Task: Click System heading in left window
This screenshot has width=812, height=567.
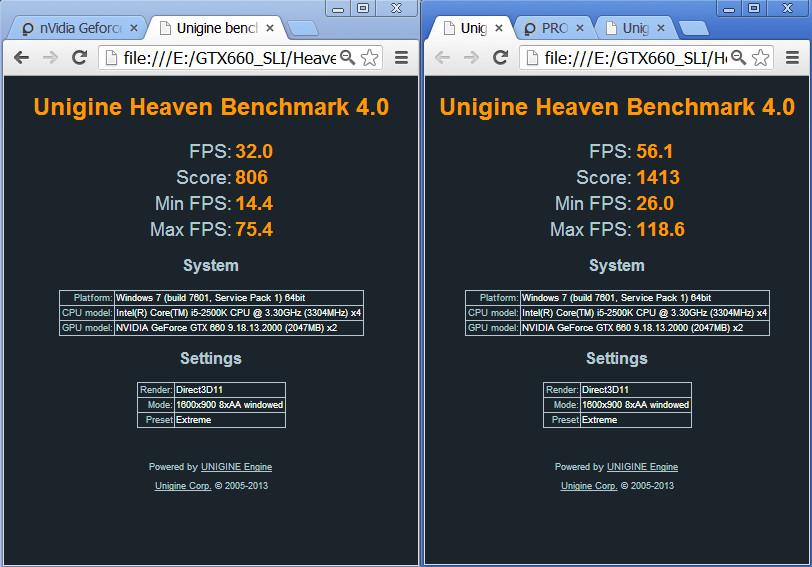Action: [211, 265]
